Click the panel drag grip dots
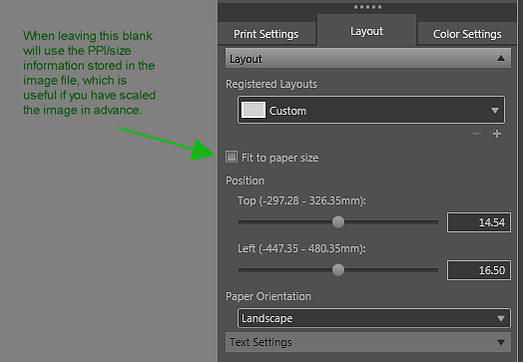The height and width of the screenshot is (362, 523). click(368, 7)
